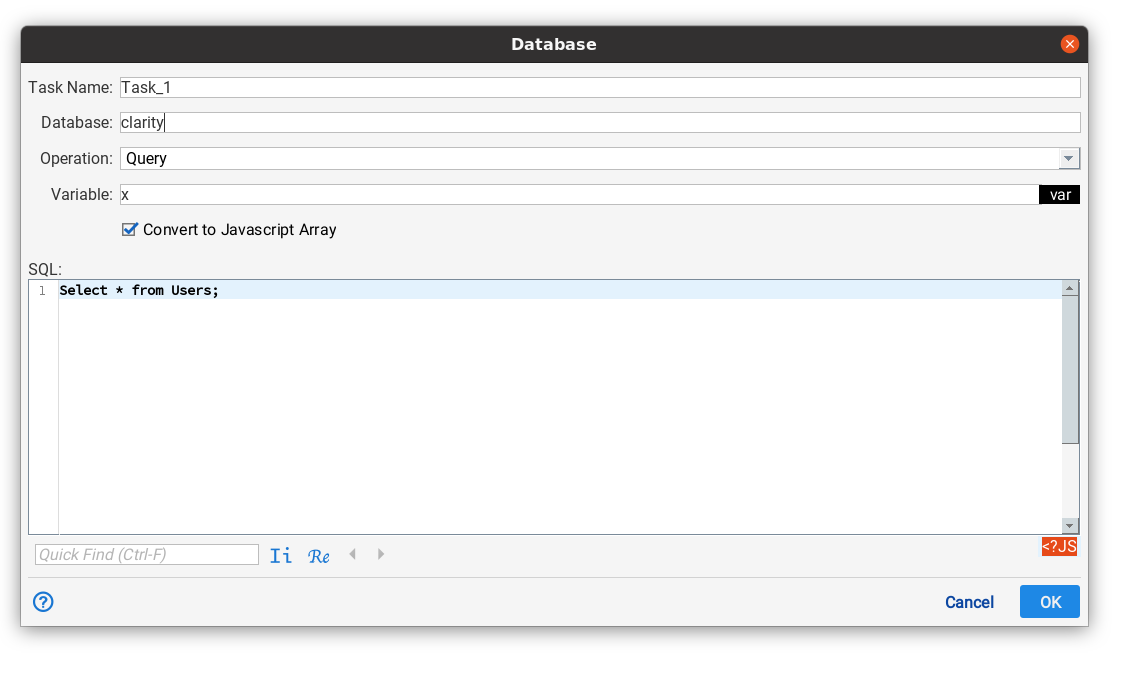The image size is (1131, 680).
Task: Open JavaScript mode via the <?JS icon
Action: (1060, 546)
